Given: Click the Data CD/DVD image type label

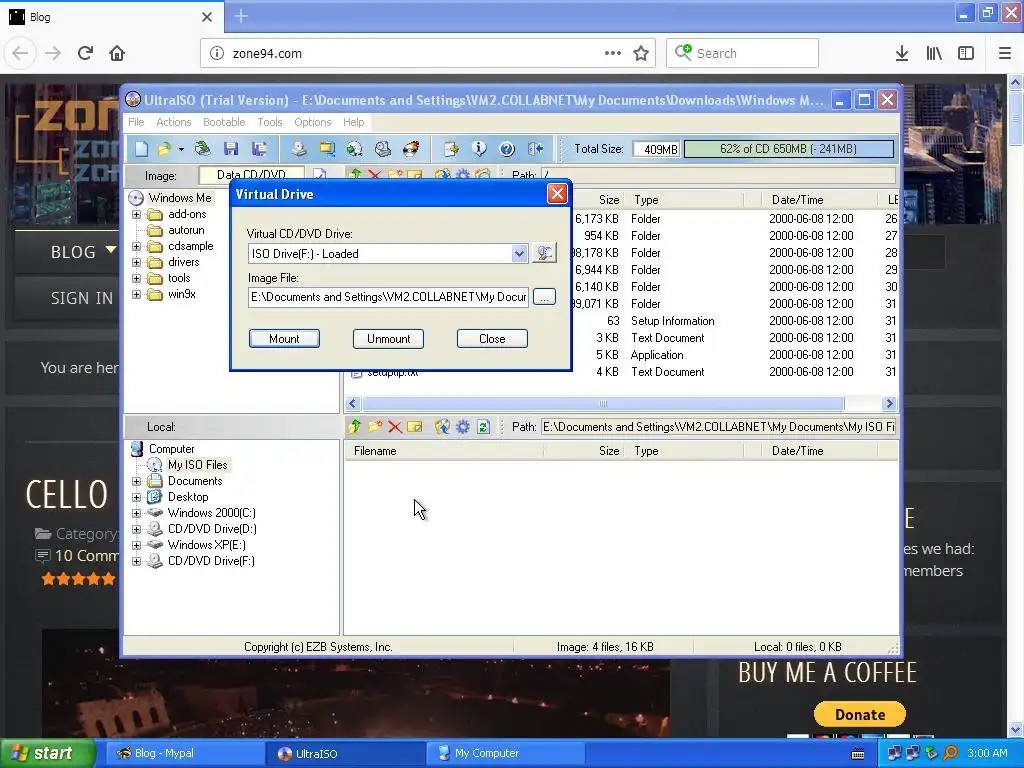Looking at the screenshot, I should pyautogui.click(x=251, y=175).
